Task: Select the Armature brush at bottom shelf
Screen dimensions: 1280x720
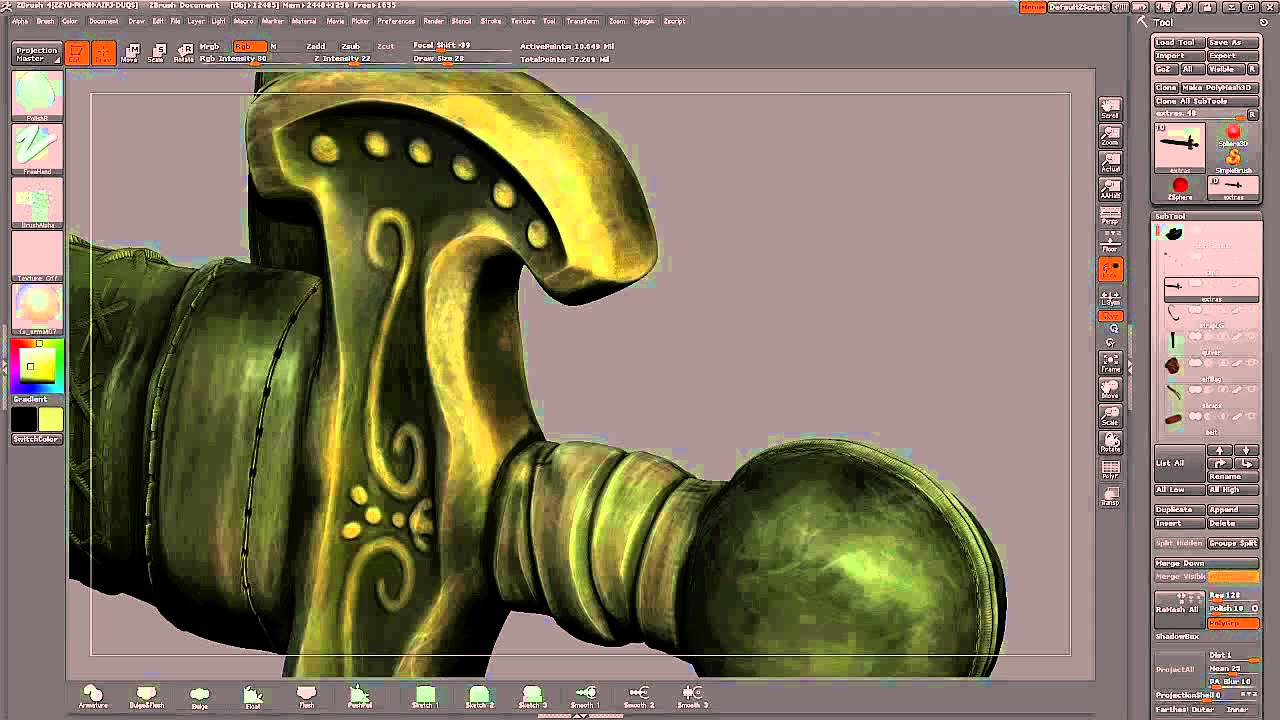Action: point(93,697)
